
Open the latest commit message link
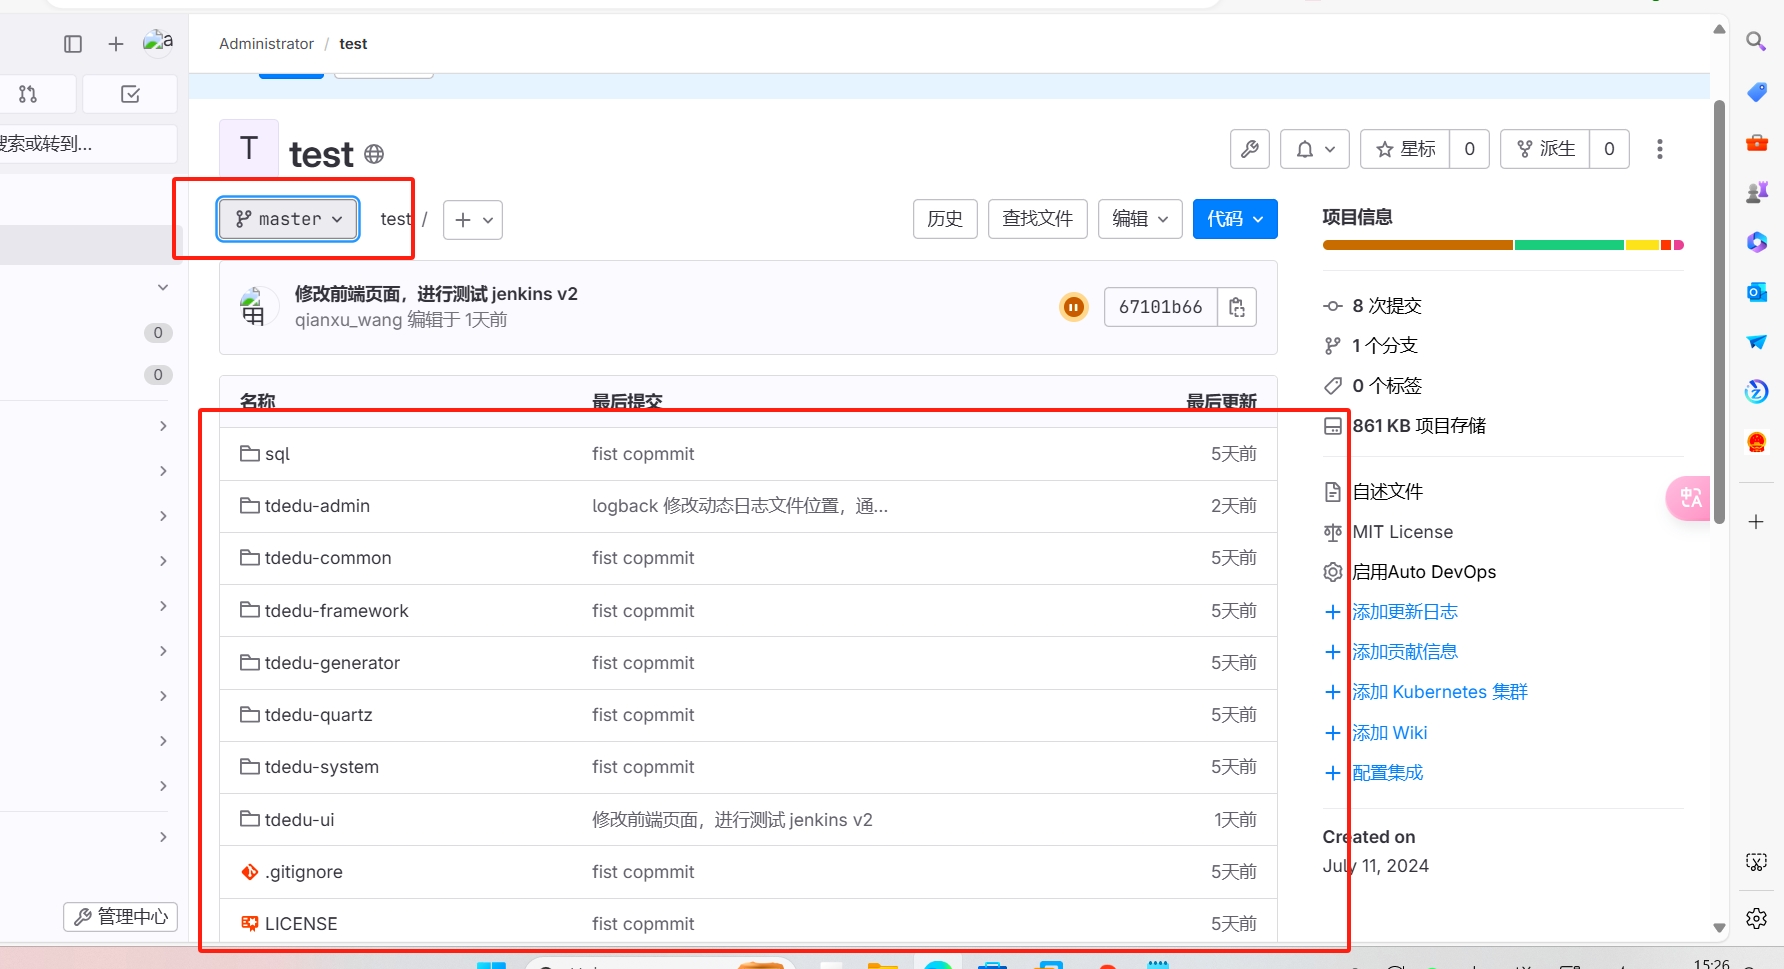[436, 294]
